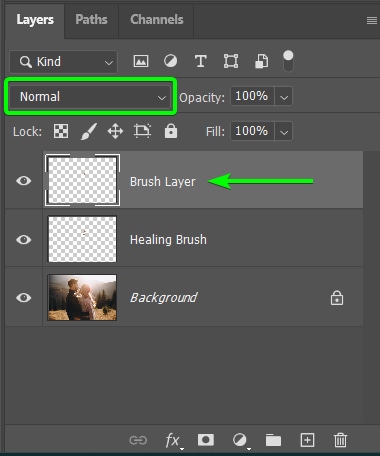Lock layer position
Viewport: 380px width, 456px height.
click(x=115, y=131)
